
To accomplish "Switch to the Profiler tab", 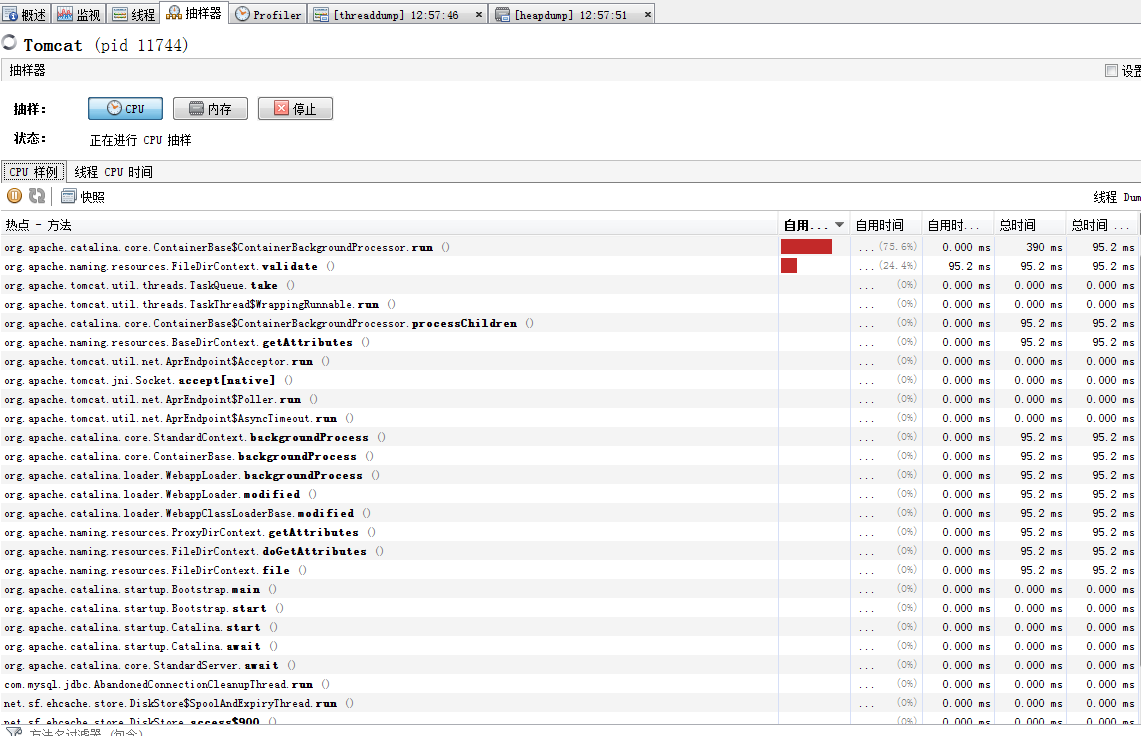I will (x=269, y=14).
